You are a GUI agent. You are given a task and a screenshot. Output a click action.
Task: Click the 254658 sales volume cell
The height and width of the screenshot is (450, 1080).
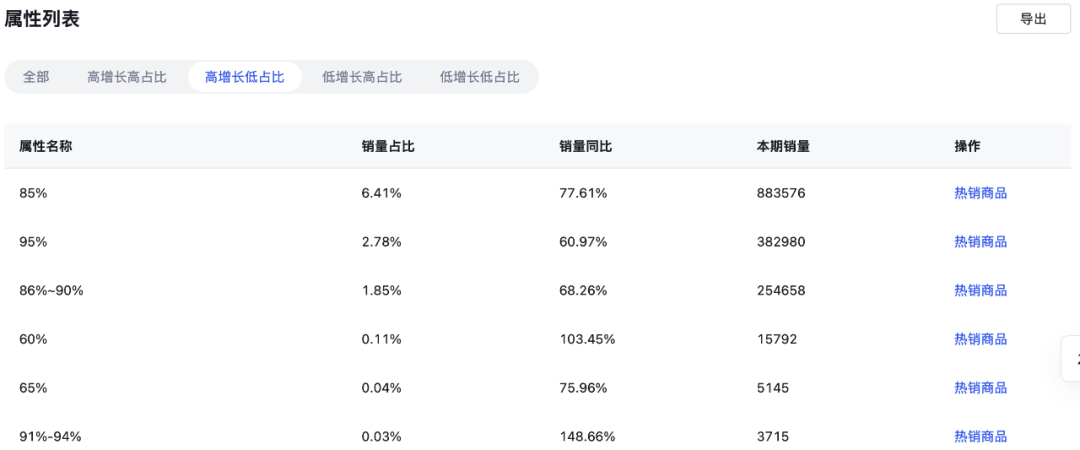(x=780, y=291)
